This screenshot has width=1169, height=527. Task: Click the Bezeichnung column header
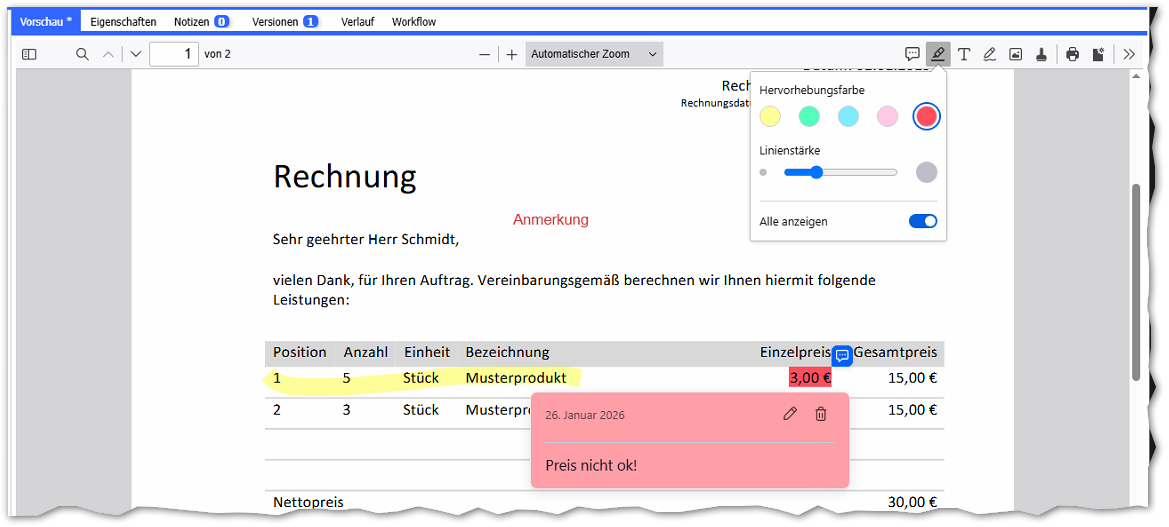point(507,353)
